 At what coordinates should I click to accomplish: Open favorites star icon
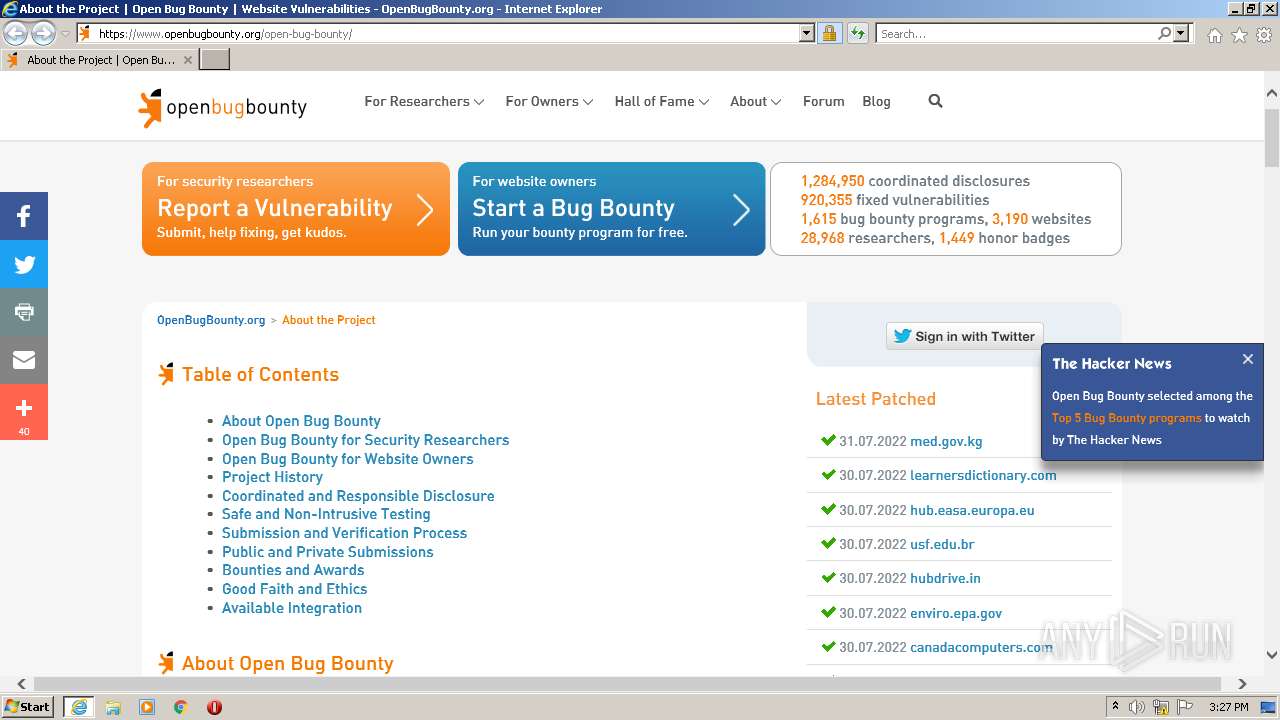1239,35
